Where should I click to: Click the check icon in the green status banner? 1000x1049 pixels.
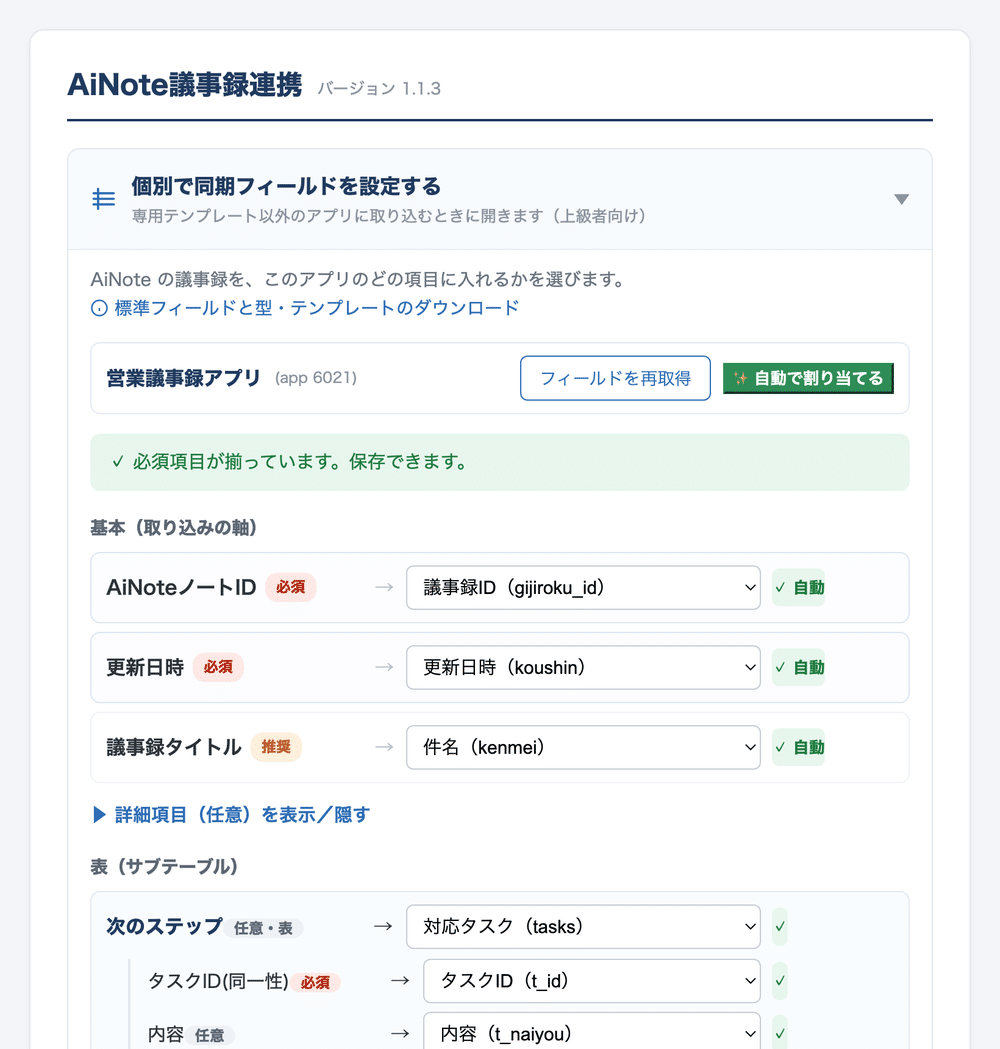(118, 462)
